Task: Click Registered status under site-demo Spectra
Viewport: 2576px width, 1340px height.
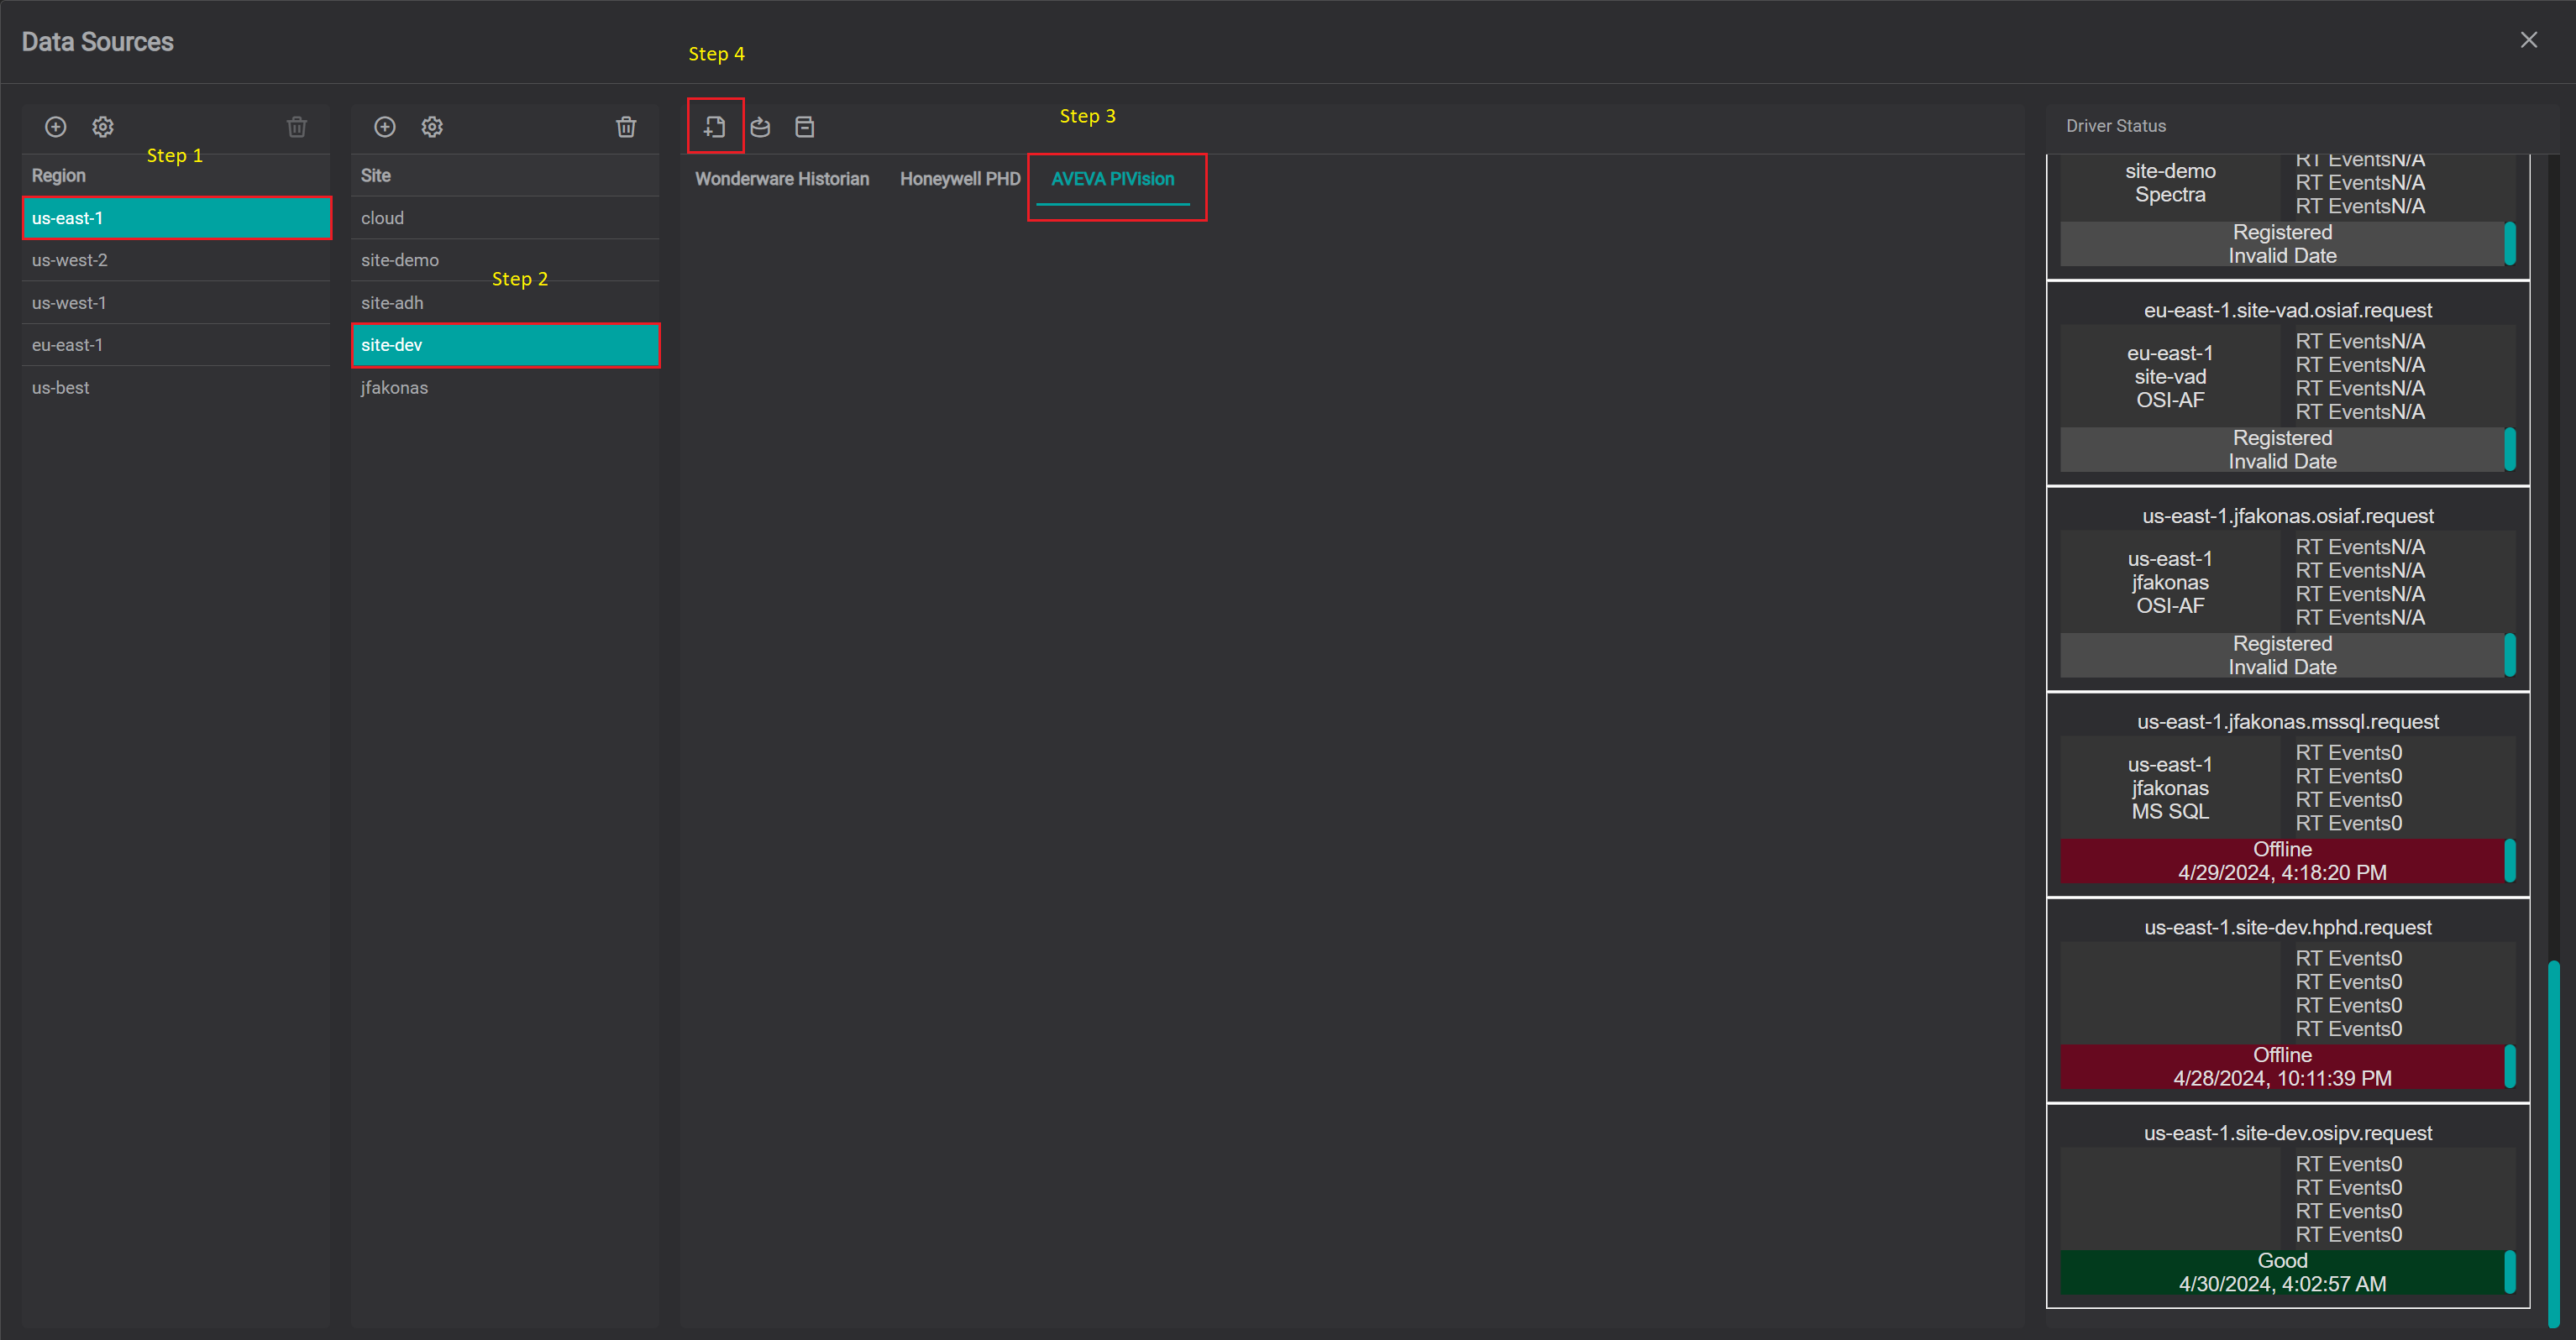Action: [x=2282, y=244]
